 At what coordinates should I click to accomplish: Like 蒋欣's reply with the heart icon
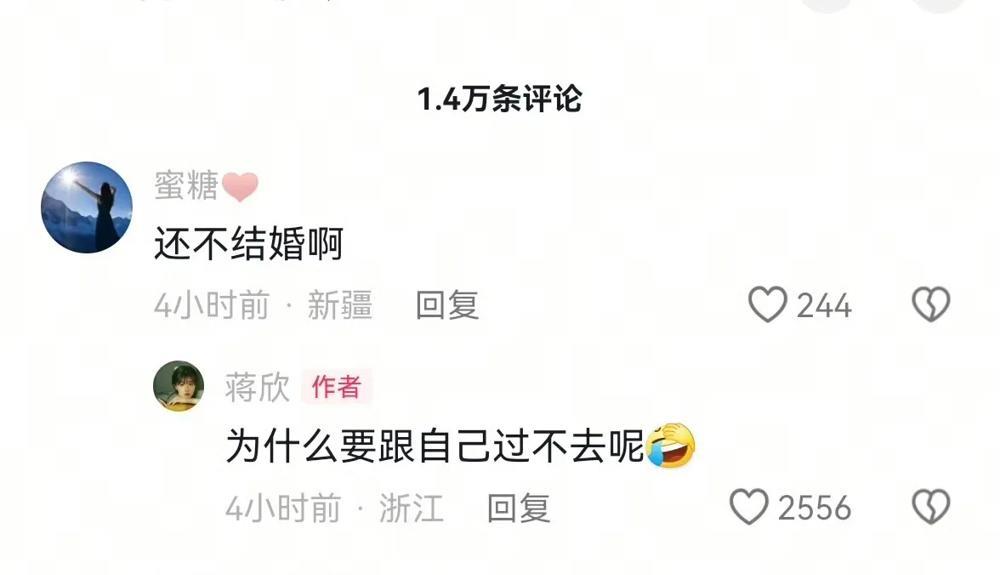(x=749, y=507)
